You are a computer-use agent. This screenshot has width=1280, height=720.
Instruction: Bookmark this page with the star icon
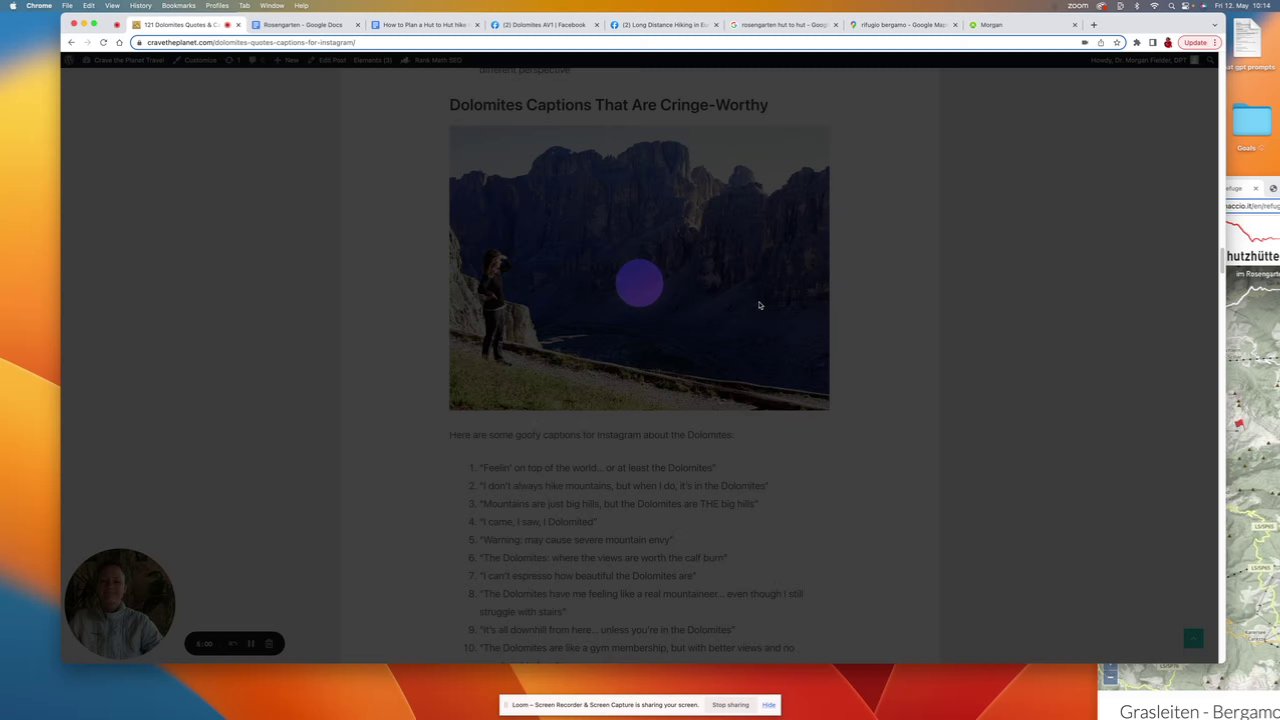click(1117, 42)
